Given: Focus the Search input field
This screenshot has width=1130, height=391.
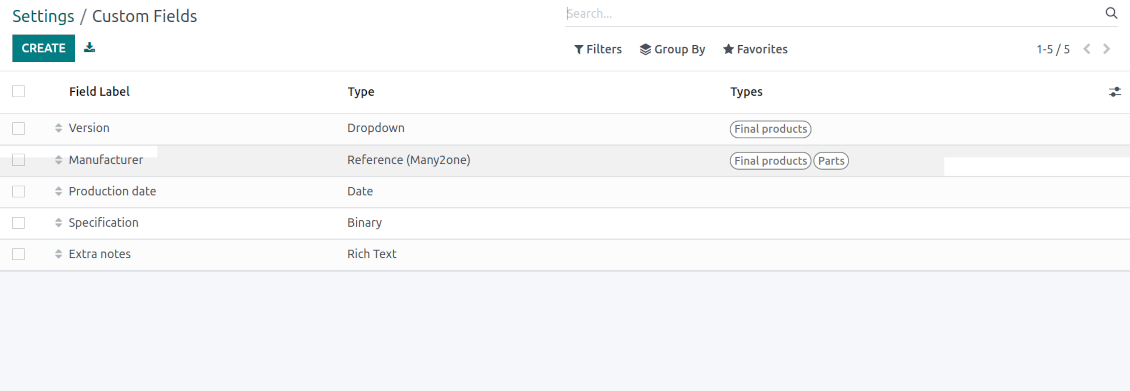Looking at the screenshot, I should click(x=835, y=14).
